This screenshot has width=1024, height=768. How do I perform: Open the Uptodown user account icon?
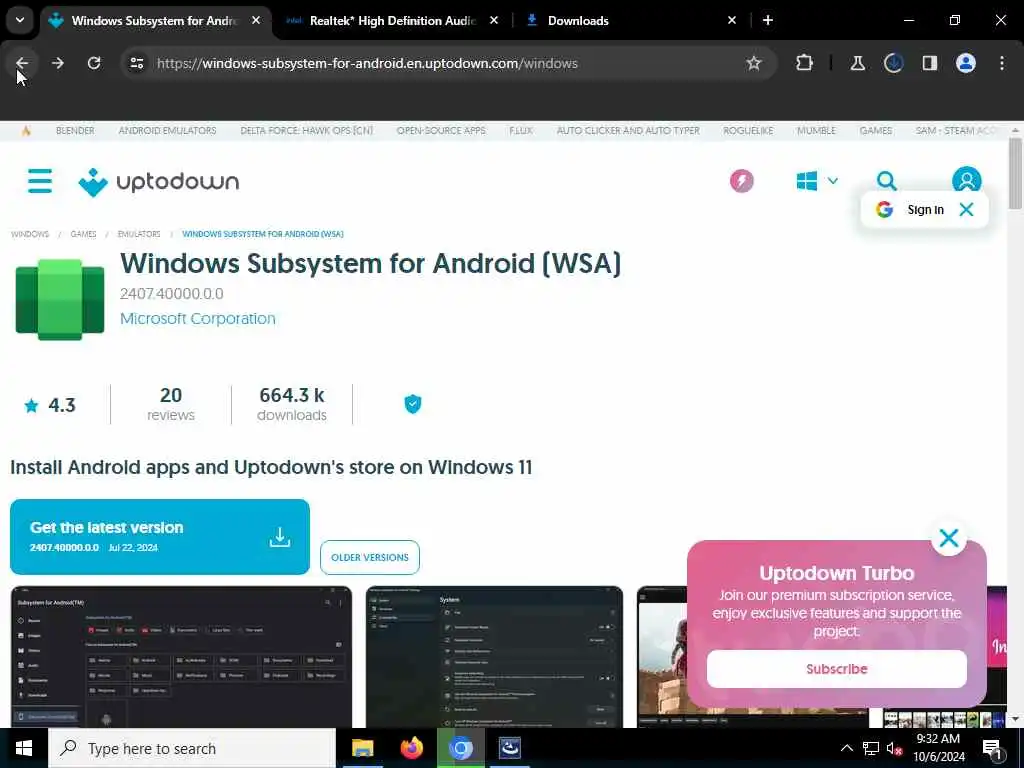(x=966, y=180)
